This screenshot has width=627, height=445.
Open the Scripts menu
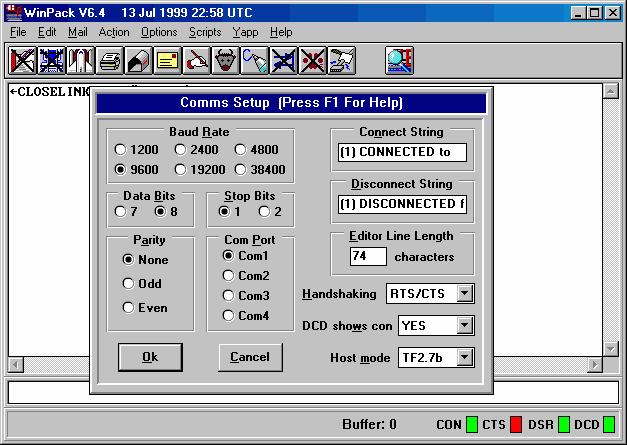click(205, 32)
